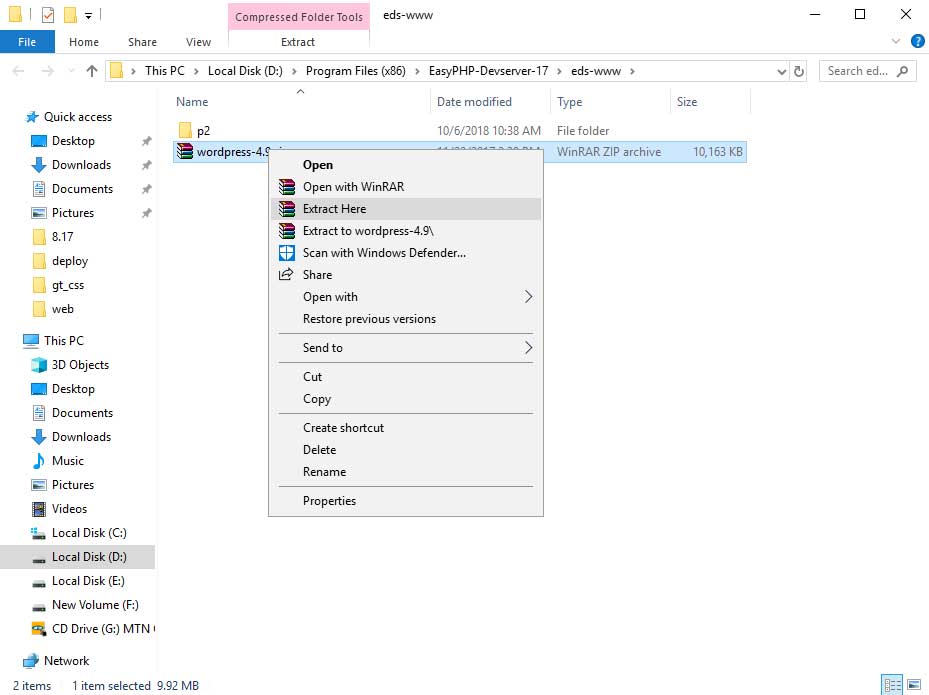
Task: Click Cut in the context menu
Action: pyautogui.click(x=406, y=377)
